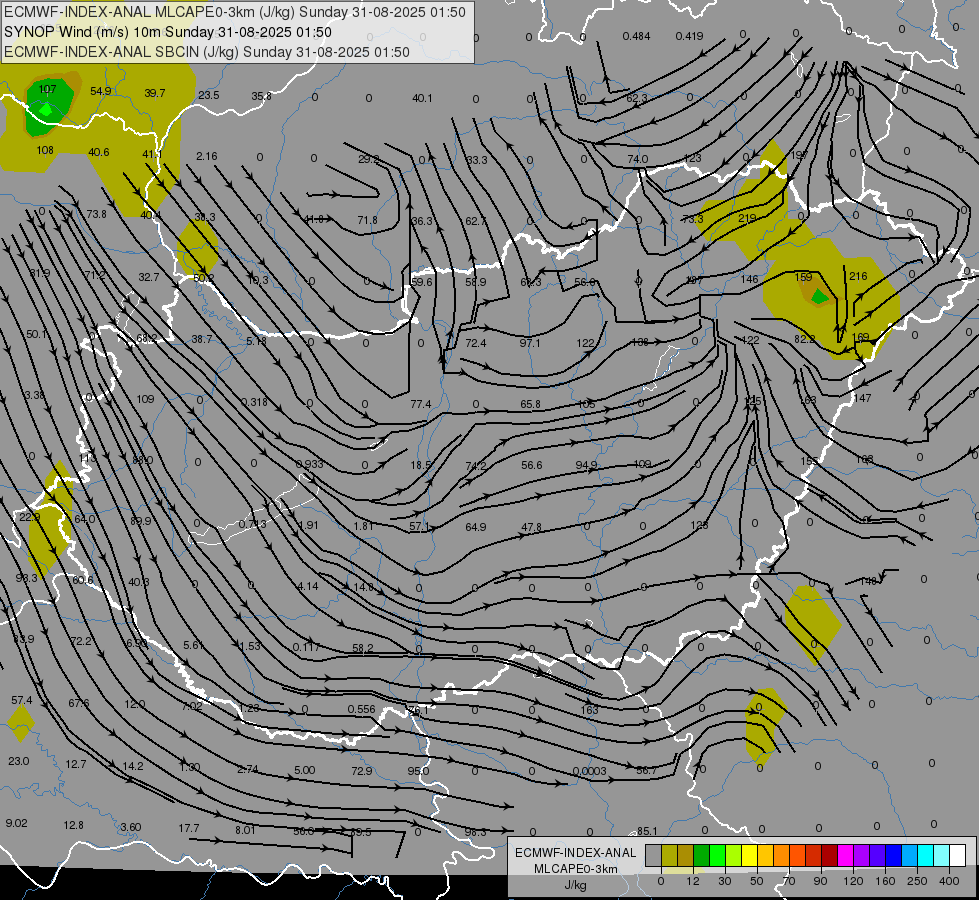The width and height of the screenshot is (979, 900).
Task: Click the map value 85.1
Action: (x=647, y=831)
